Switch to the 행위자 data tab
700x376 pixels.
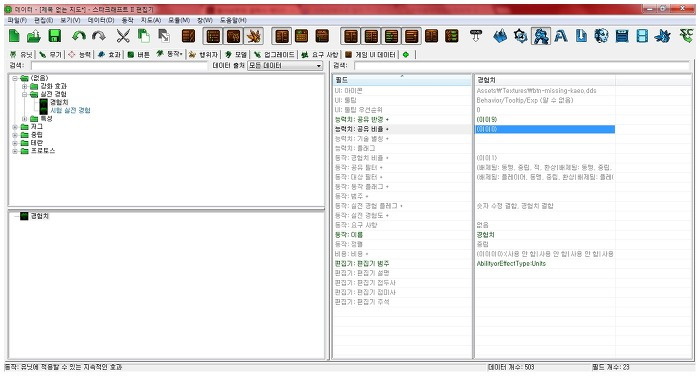(x=203, y=54)
